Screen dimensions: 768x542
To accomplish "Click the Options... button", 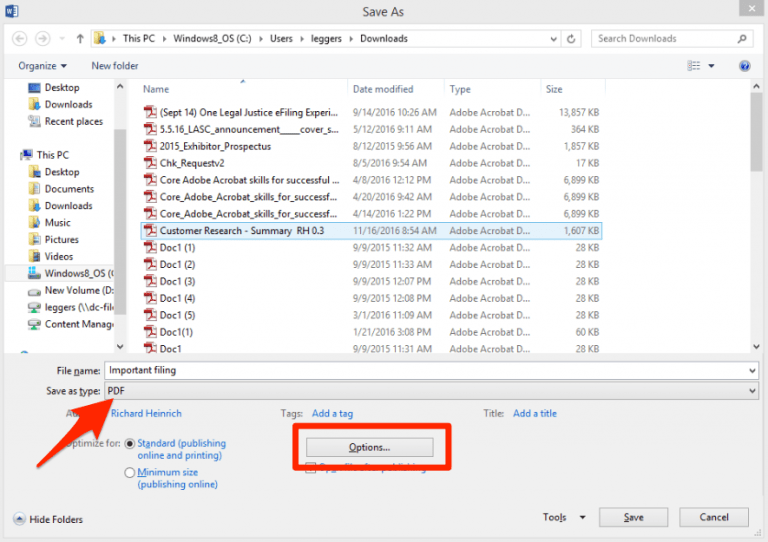I will pyautogui.click(x=369, y=447).
